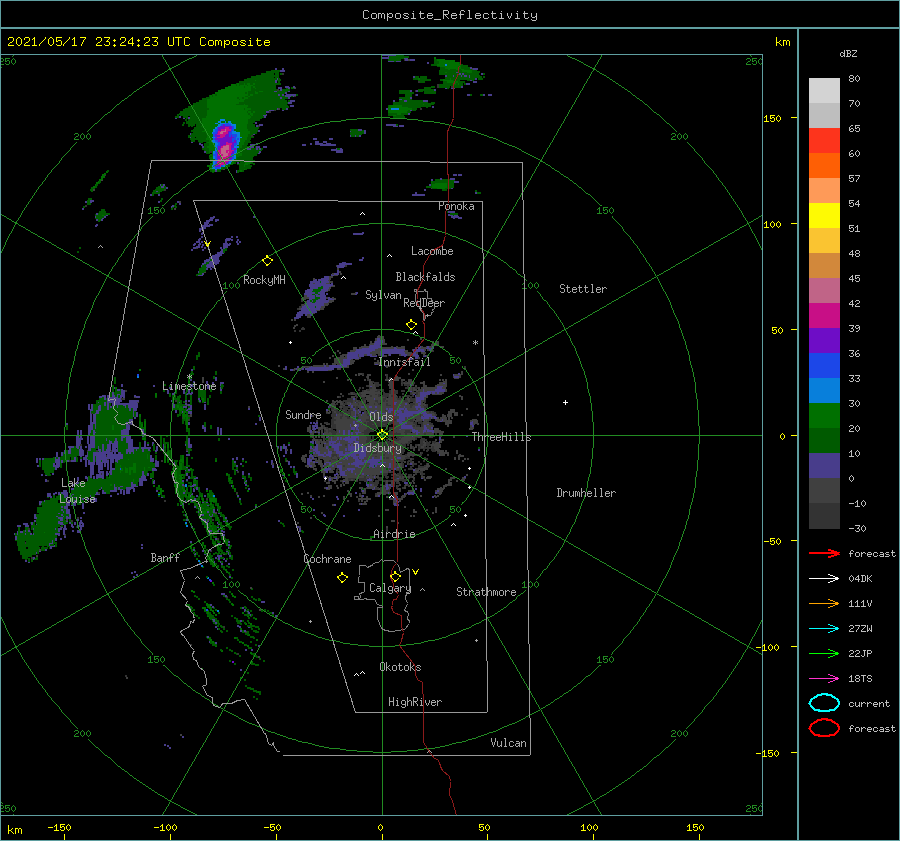Click the yellow diamond marker below RedDeer
This screenshot has height=841, width=900.
tap(411, 325)
